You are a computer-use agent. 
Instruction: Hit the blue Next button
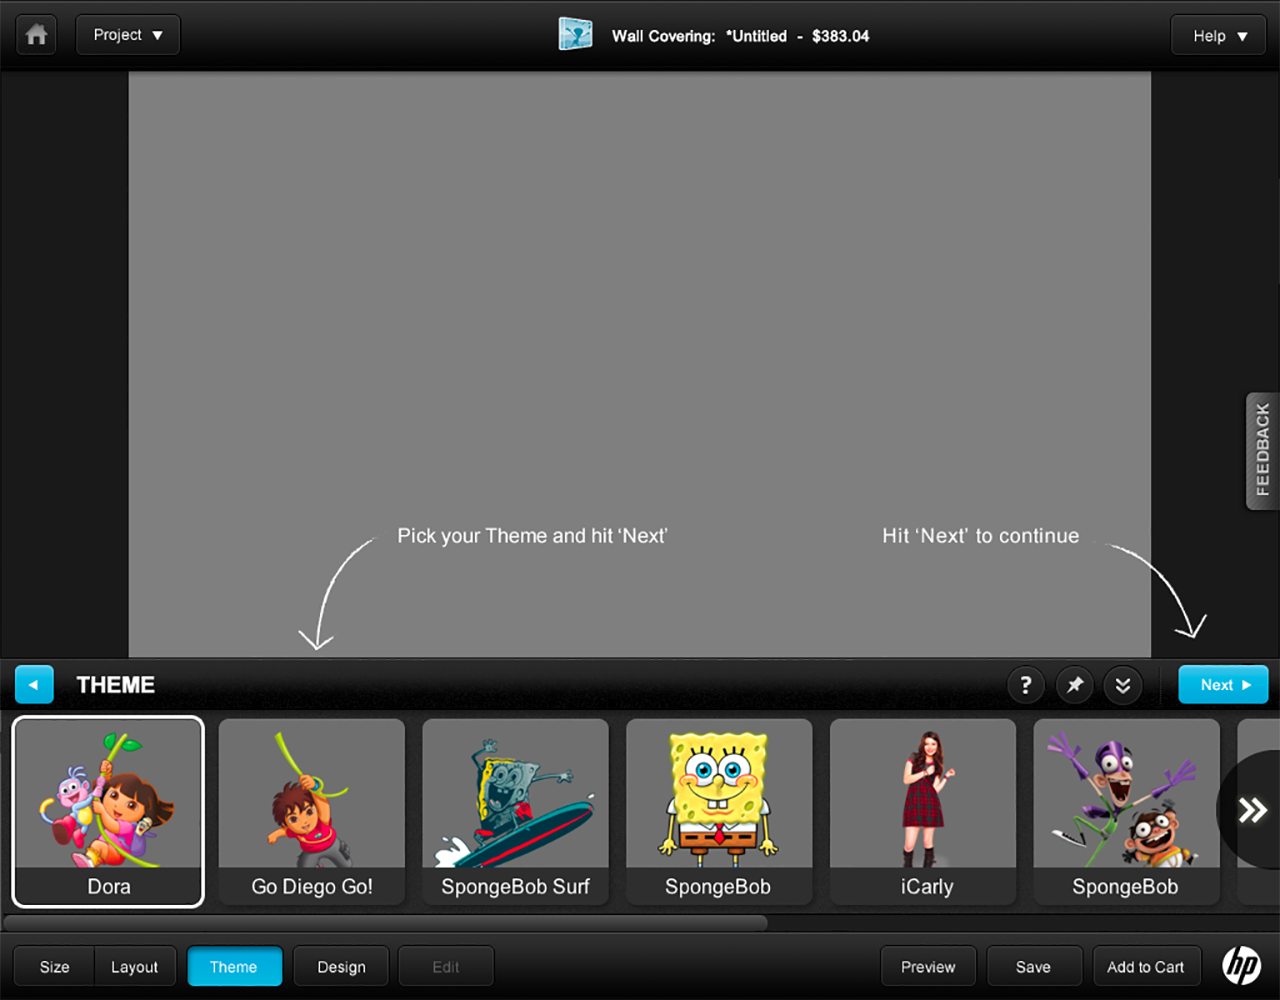(x=1223, y=685)
